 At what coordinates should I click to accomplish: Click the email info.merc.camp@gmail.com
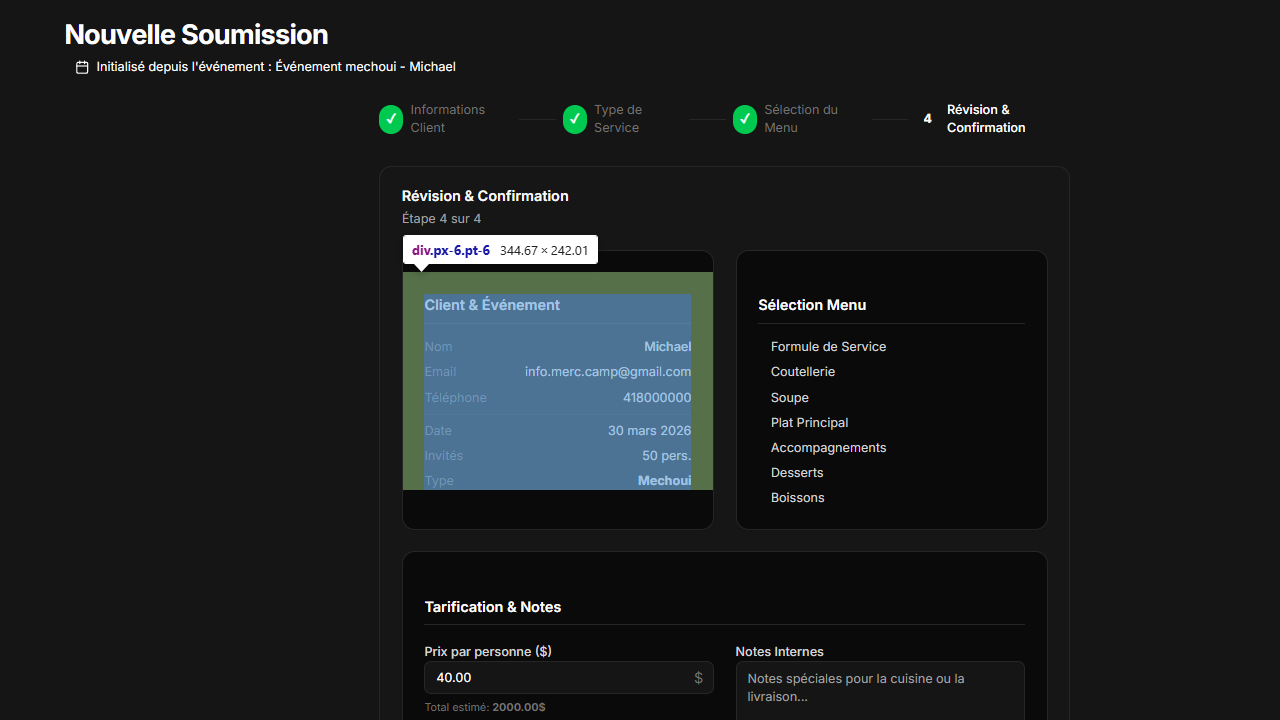tap(608, 372)
